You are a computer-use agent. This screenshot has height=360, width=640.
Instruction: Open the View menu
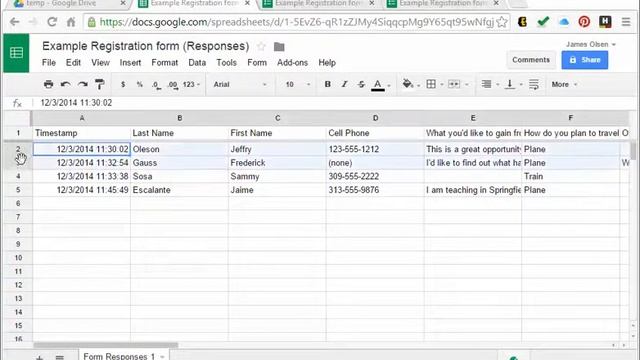point(100,63)
